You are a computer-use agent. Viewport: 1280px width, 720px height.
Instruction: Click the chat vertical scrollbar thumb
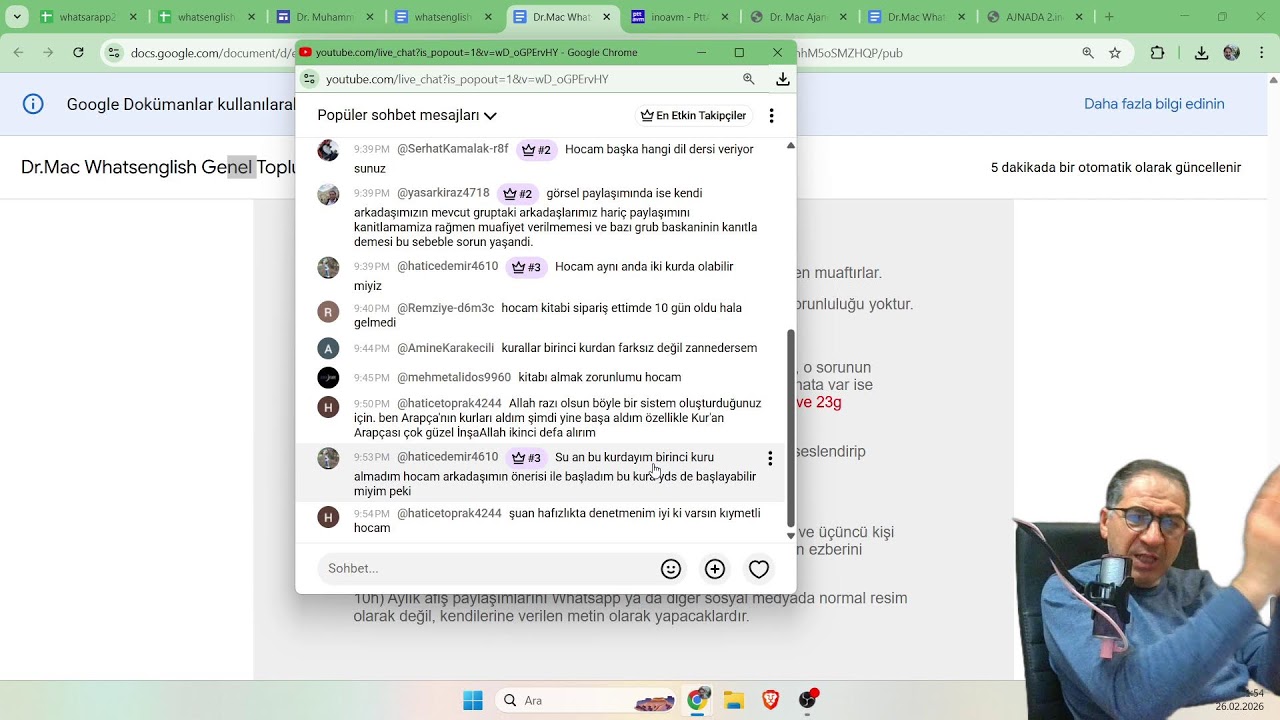(790, 429)
